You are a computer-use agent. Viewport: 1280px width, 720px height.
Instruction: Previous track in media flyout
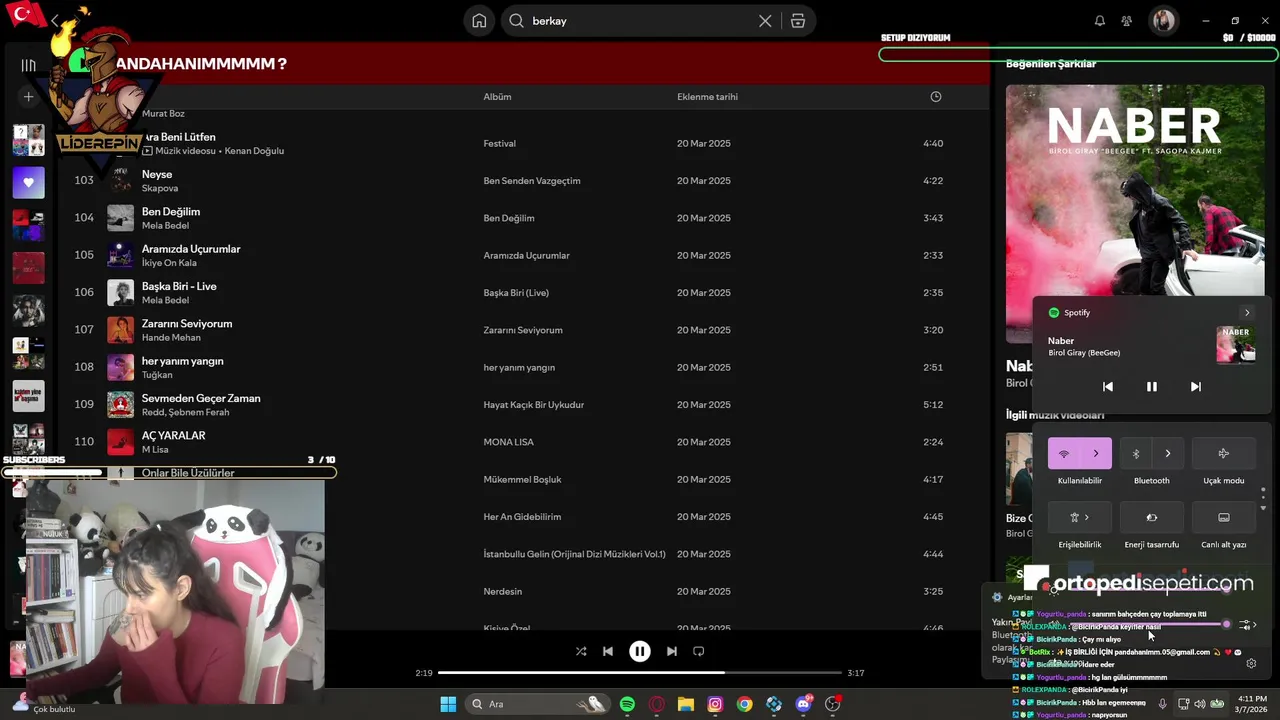[x=1108, y=387]
